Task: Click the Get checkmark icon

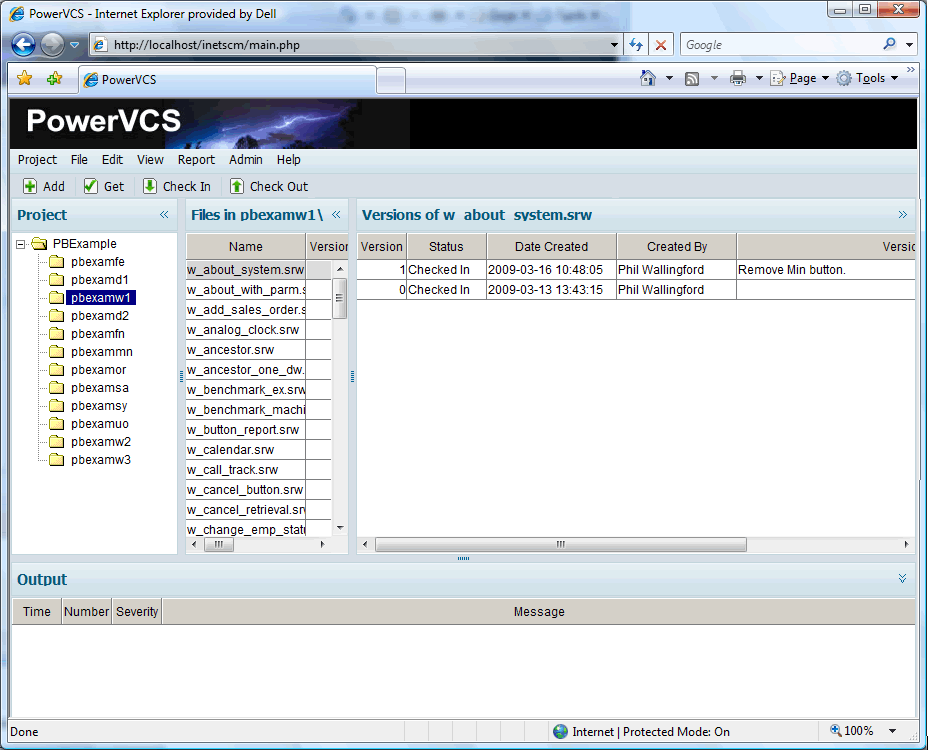Action: tap(91, 186)
